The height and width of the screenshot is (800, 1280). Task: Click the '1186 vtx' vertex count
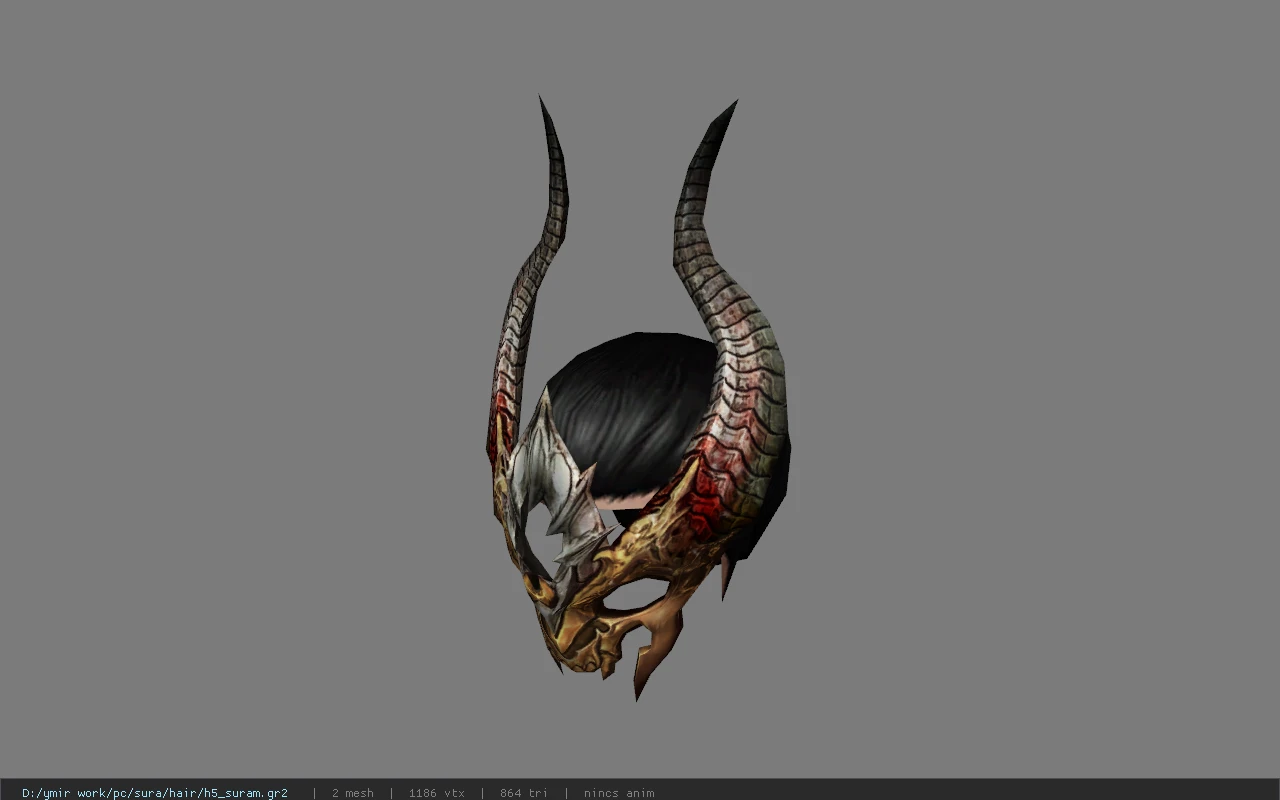click(437, 793)
